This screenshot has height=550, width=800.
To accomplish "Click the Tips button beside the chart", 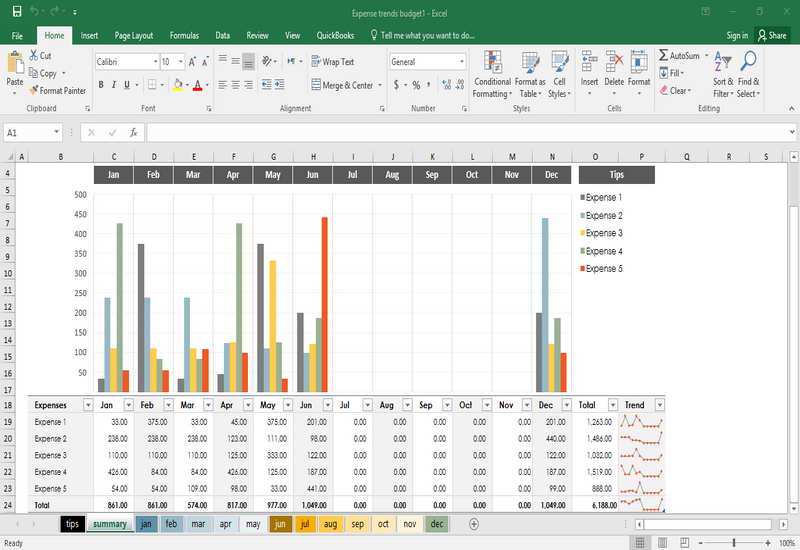I will click(x=616, y=175).
